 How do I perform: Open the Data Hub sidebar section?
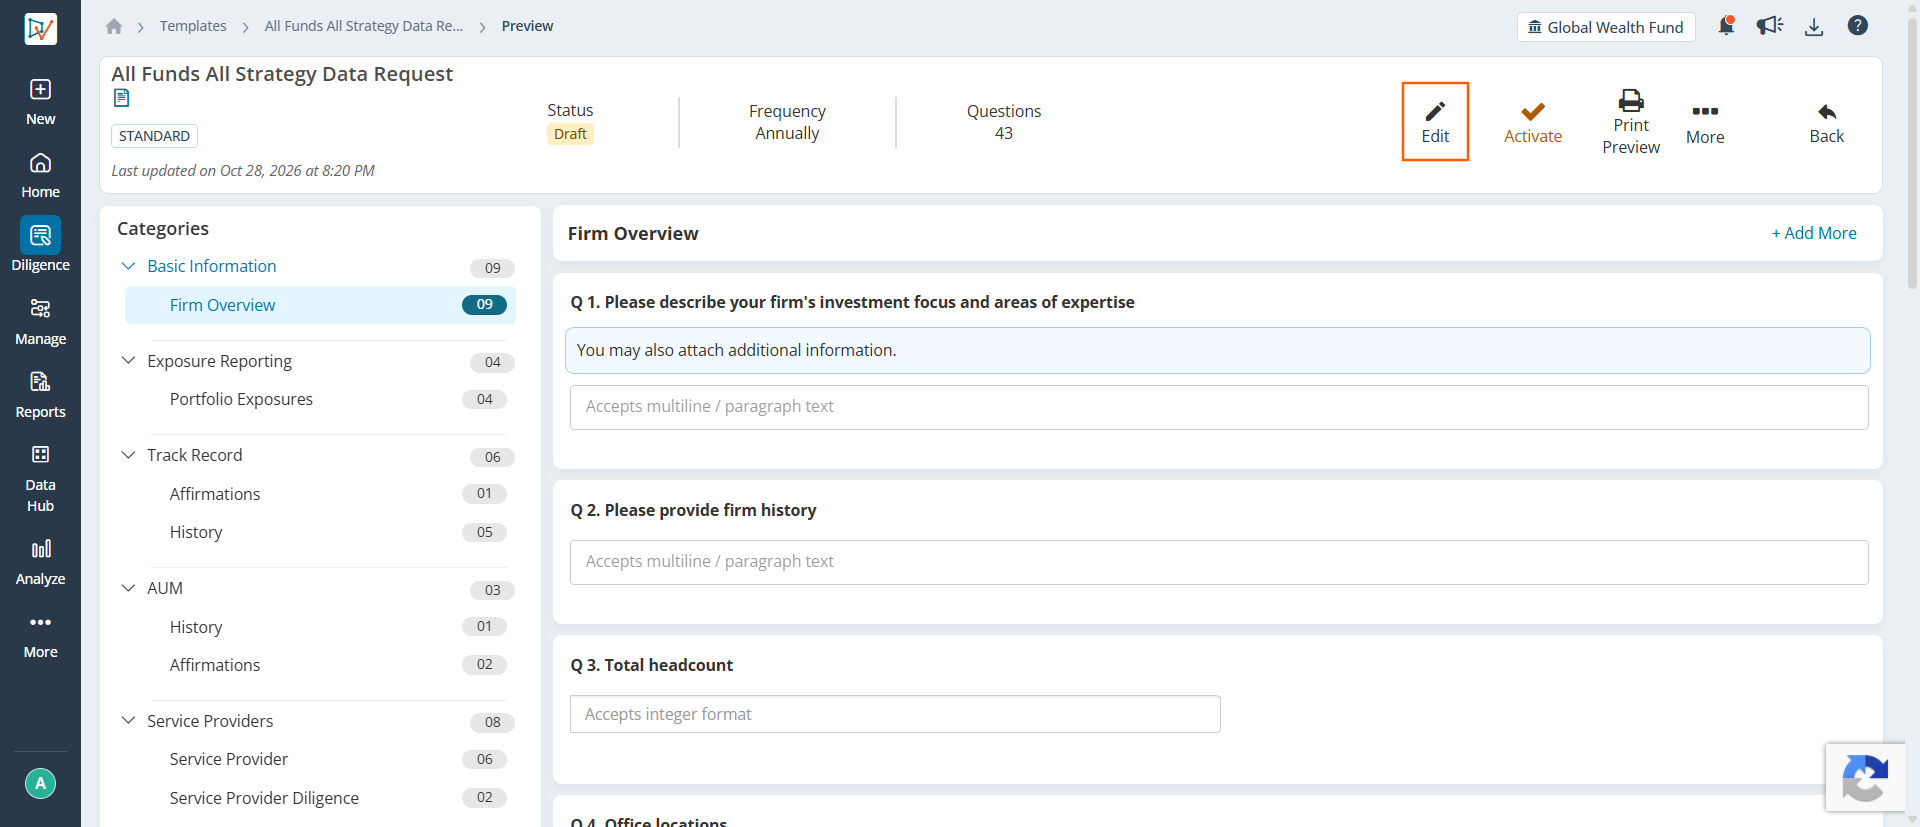click(40, 479)
